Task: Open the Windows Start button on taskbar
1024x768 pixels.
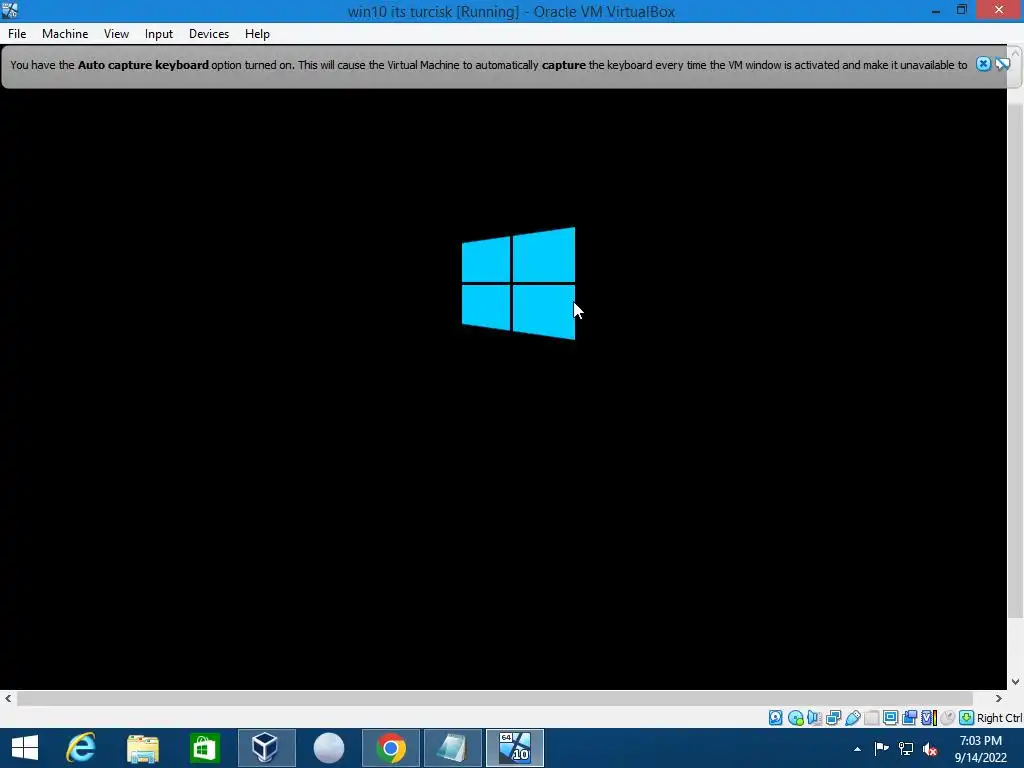Action: click(25, 748)
